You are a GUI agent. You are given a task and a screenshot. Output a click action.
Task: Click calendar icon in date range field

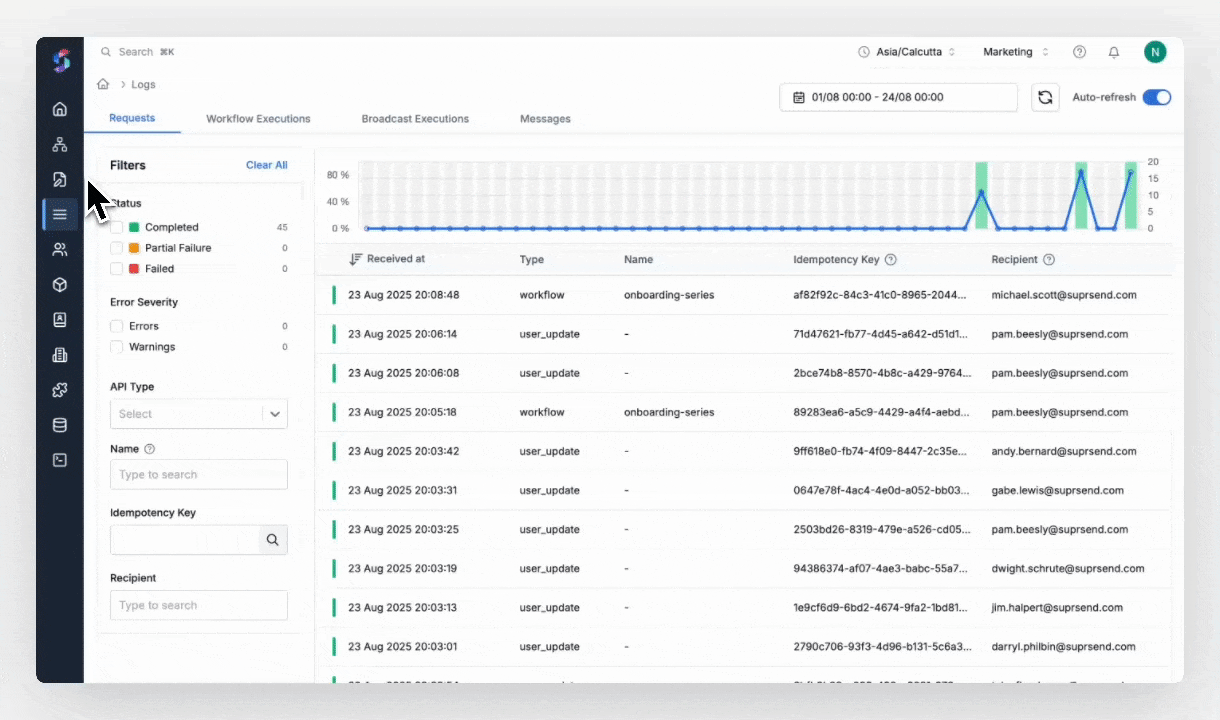coord(799,97)
